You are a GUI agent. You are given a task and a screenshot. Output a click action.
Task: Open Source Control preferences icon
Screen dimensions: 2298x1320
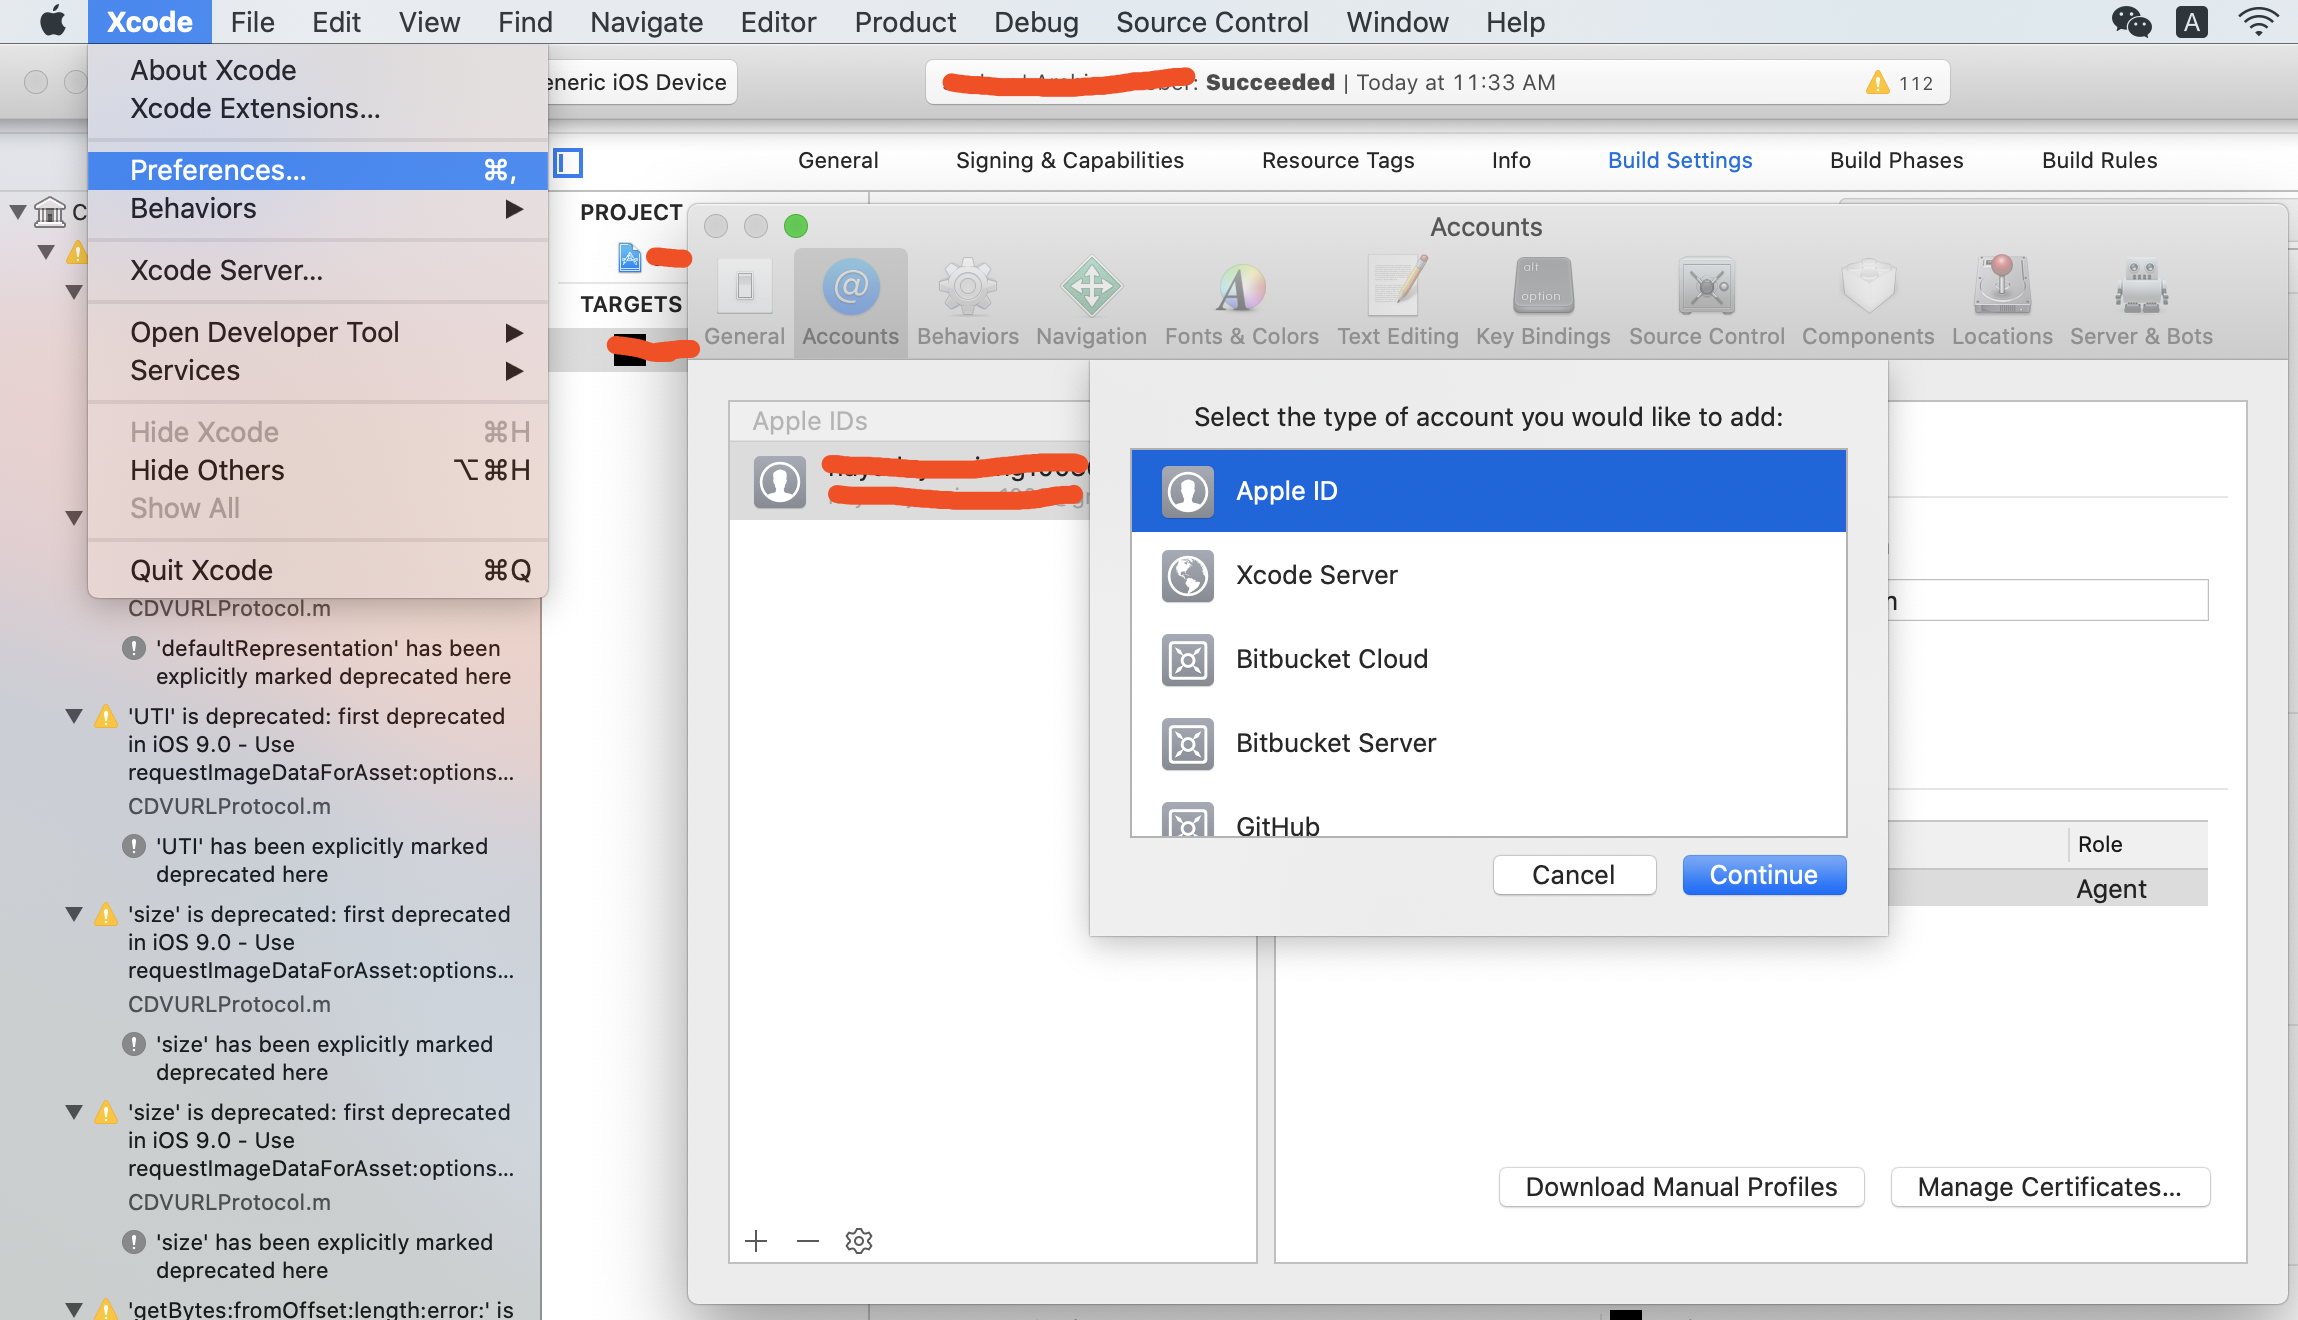[x=1706, y=287]
